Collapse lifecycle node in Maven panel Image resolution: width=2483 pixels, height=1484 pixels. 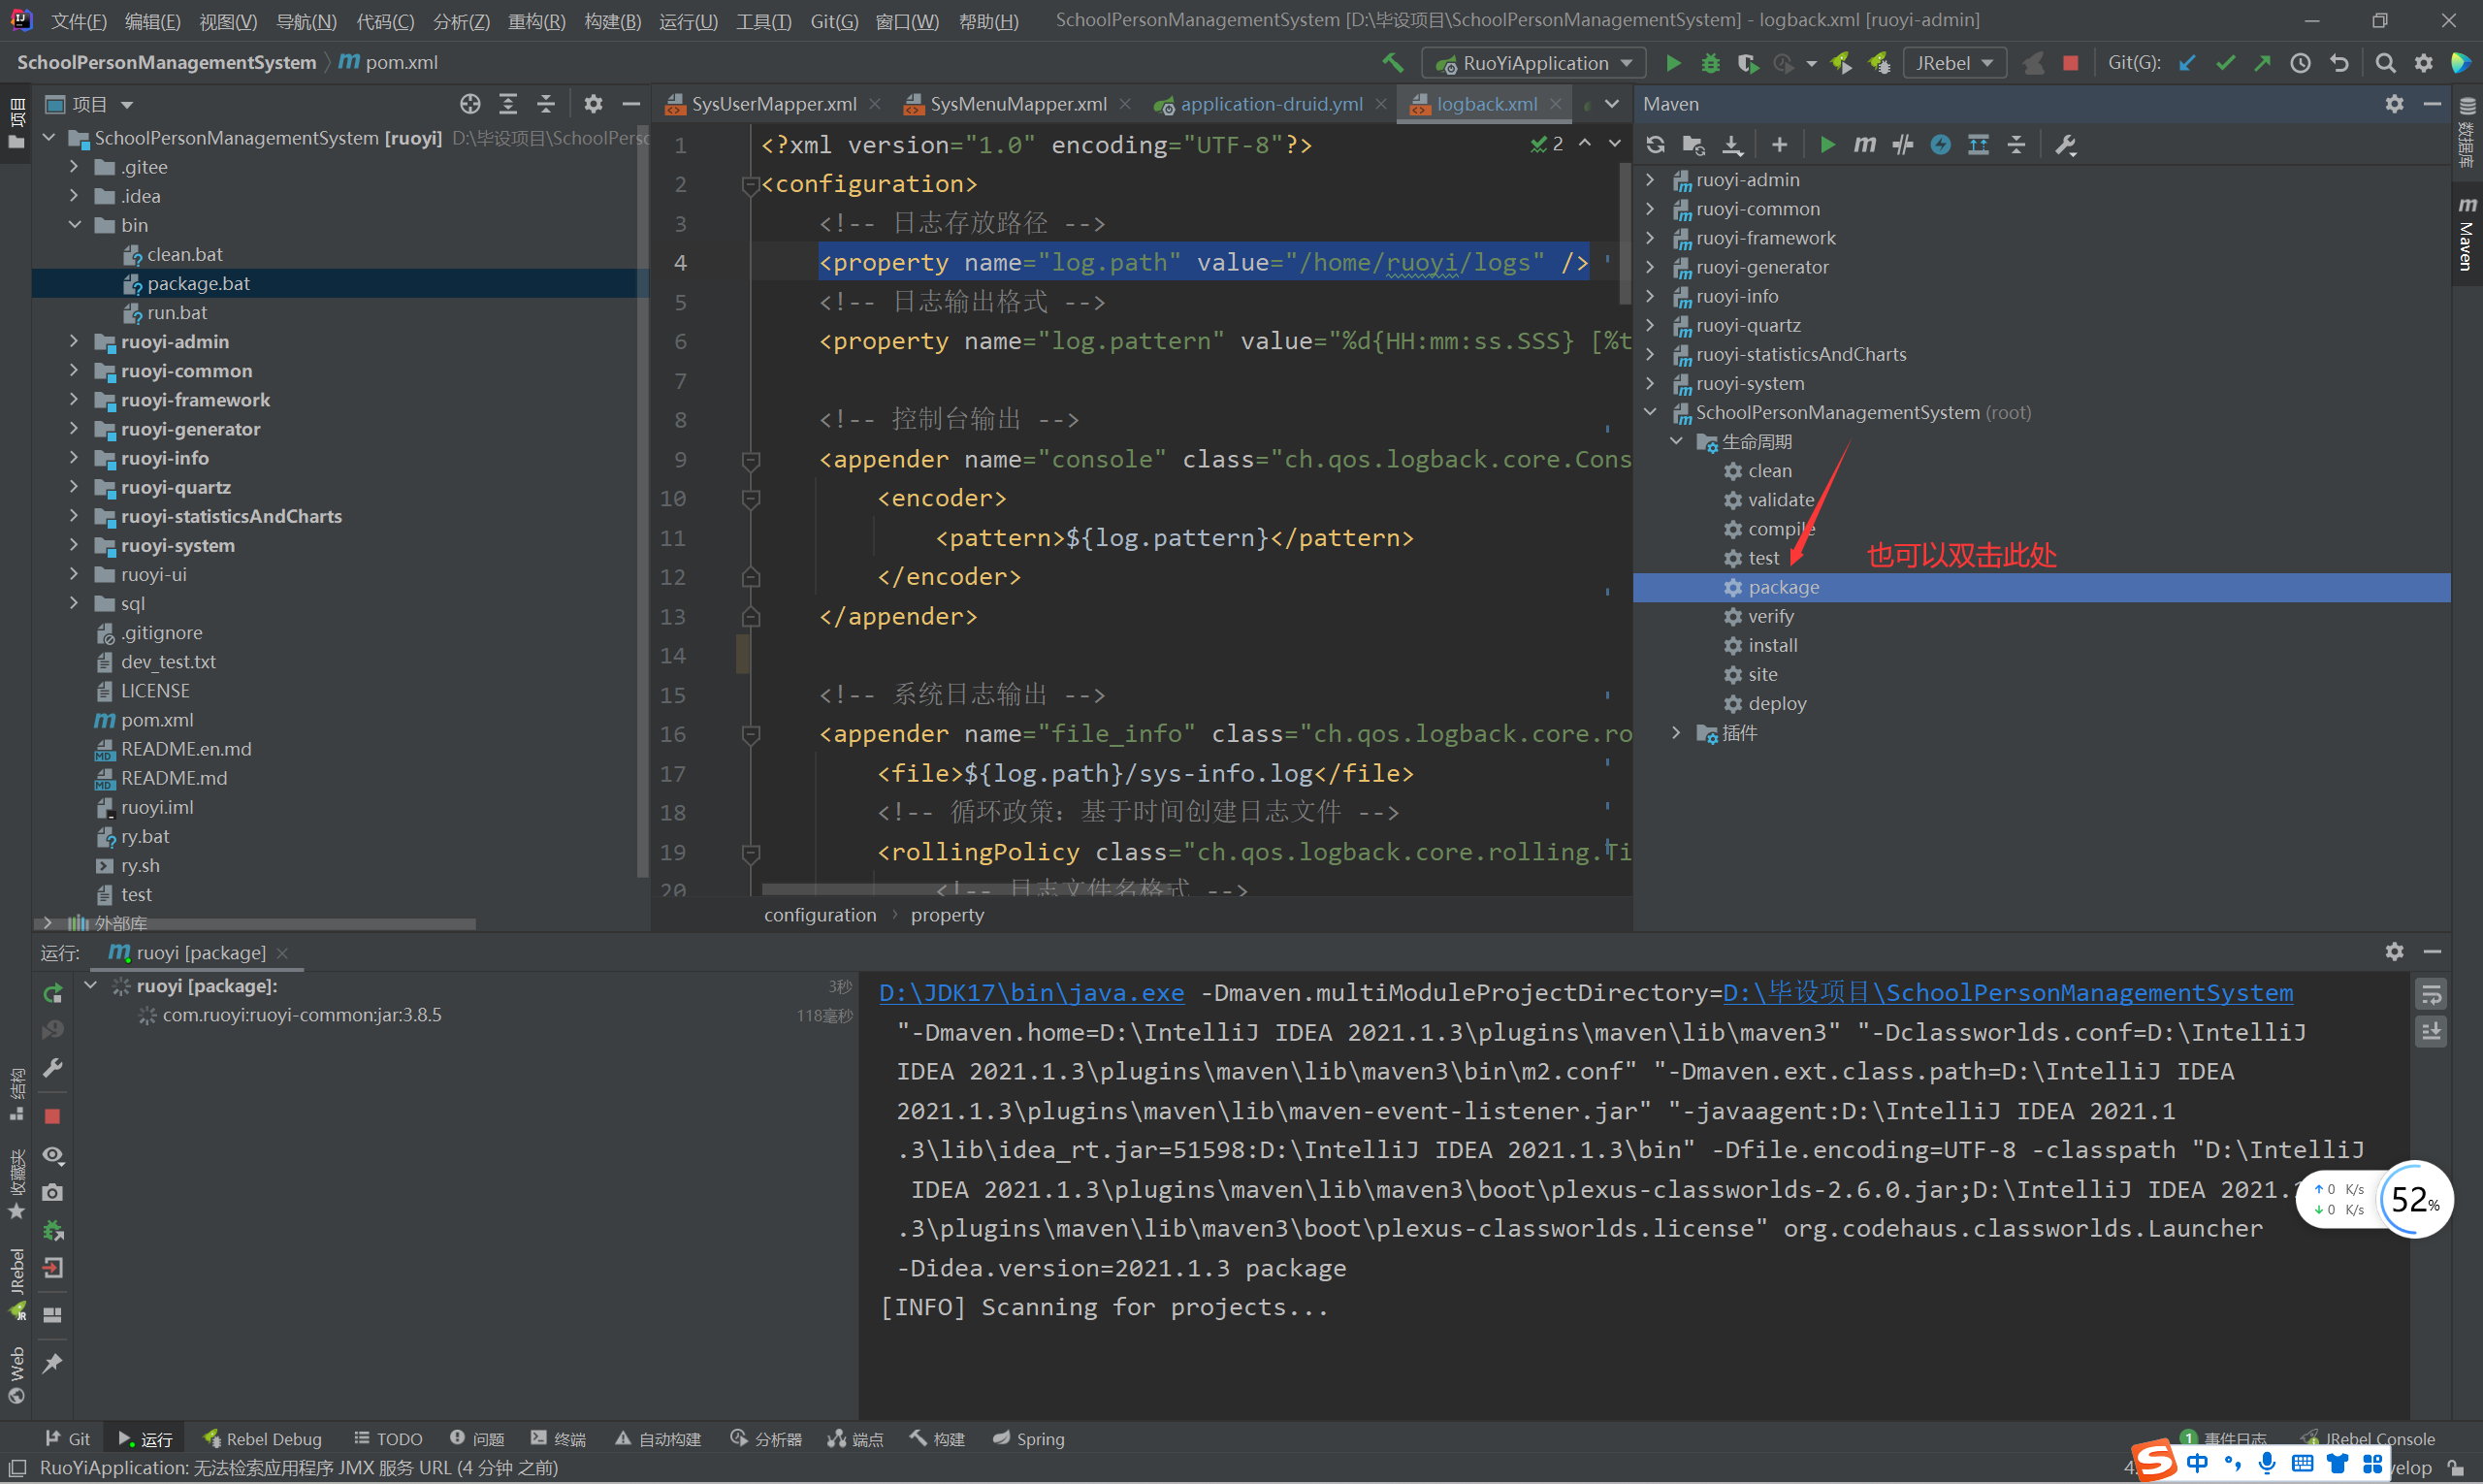click(x=1677, y=441)
